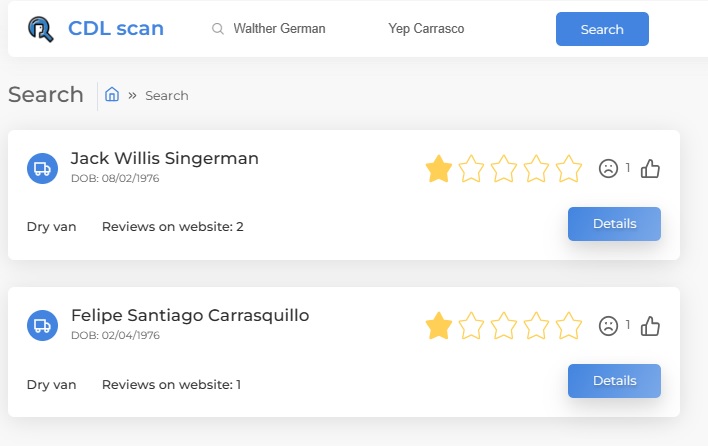Click the sad face icon for Felipe Carrasquillo

[x=608, y=326]
